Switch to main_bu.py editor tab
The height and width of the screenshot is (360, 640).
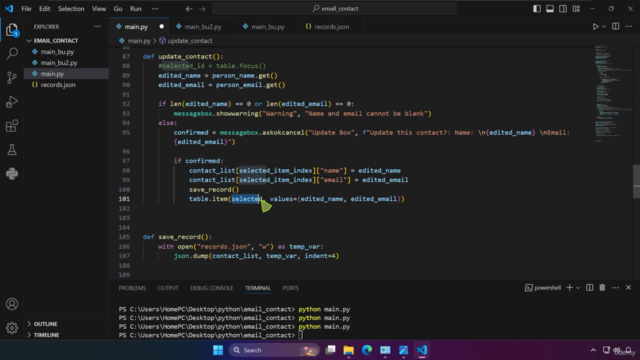tap(267, 27)
